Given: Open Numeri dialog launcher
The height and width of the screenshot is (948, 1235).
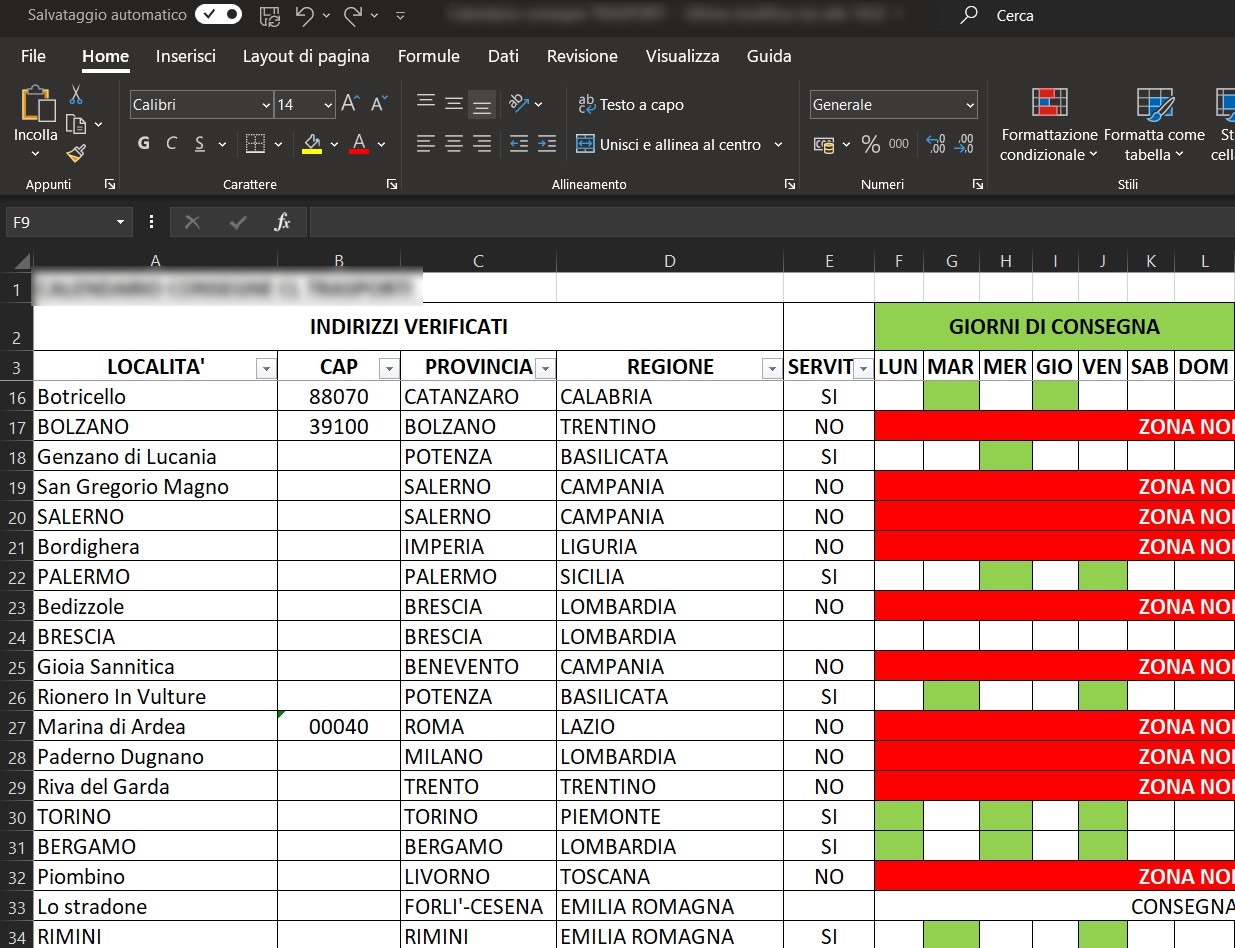Looking at the screenshot, I should [978, 184].
